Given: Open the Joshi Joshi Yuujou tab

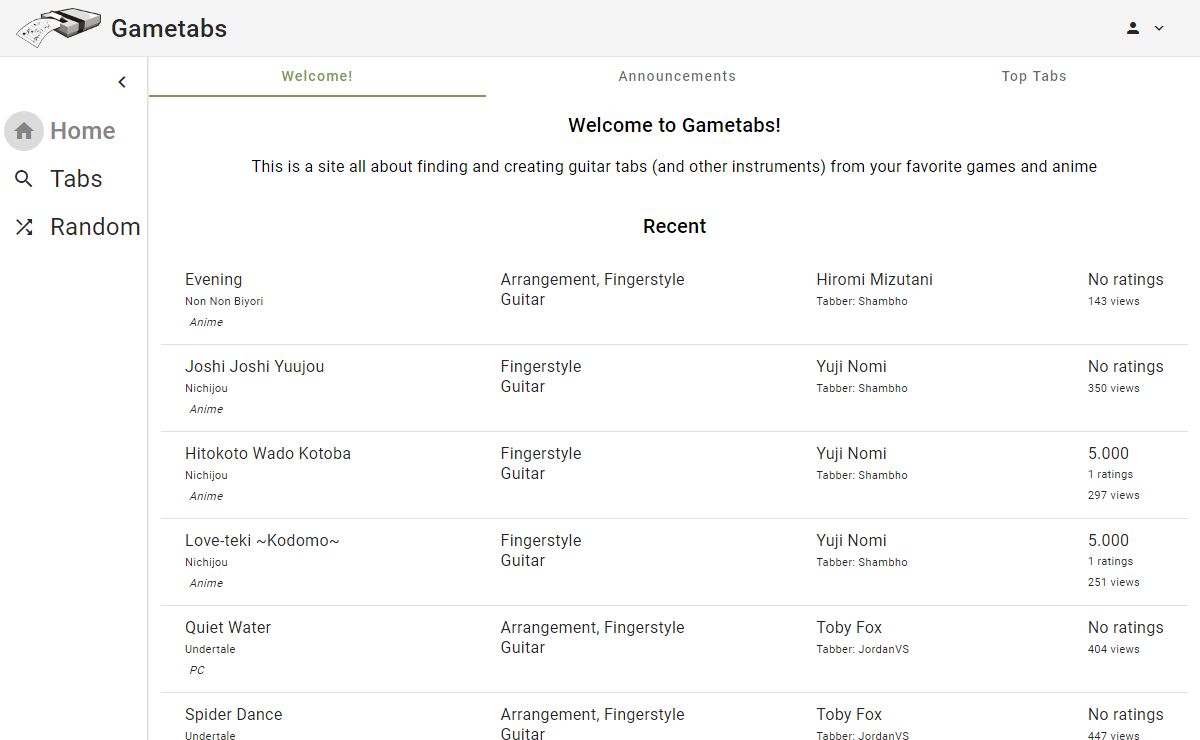Looking at the screenshot, I should click(x=254, y=366).
